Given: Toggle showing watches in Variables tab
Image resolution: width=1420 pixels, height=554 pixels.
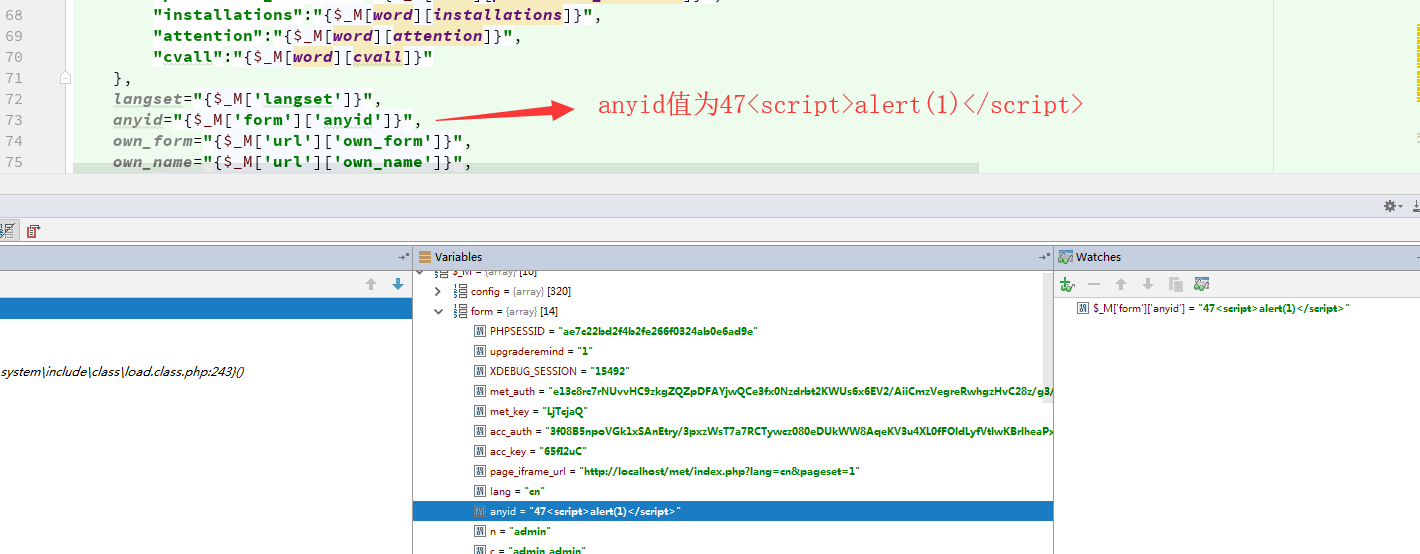Looking at the screenshot, I should pos(1202,285).
